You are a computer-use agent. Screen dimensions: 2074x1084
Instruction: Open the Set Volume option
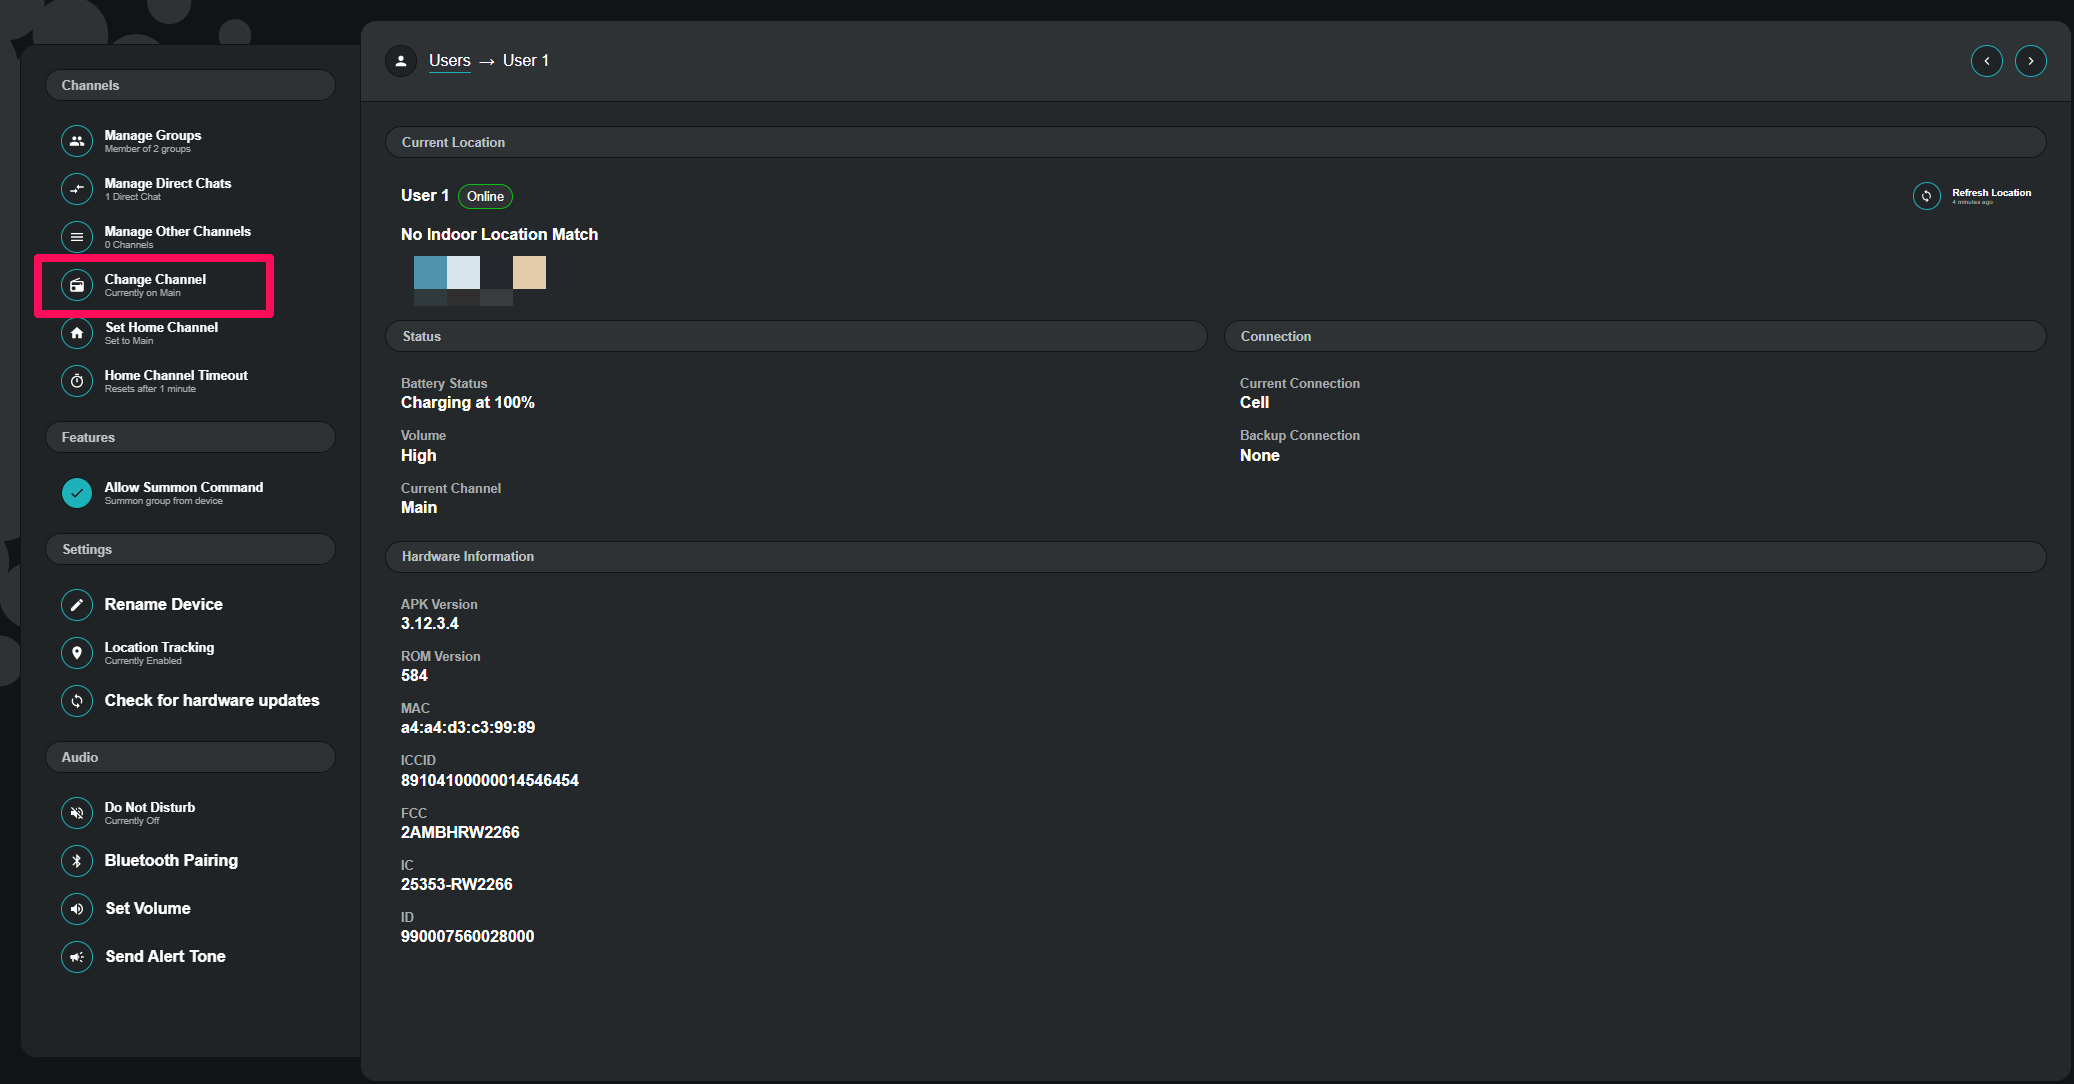[148, 908]
